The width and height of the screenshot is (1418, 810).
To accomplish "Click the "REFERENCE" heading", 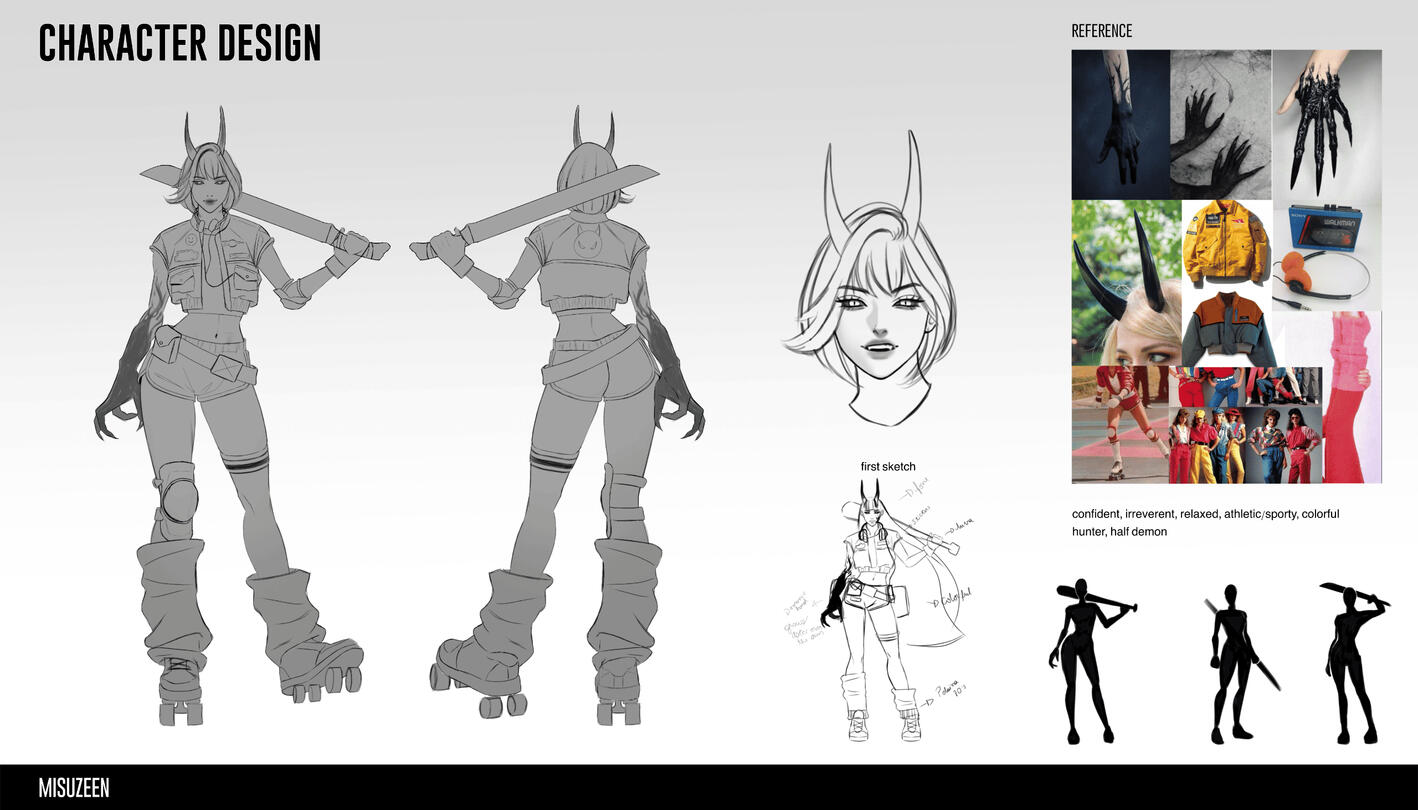I will click(1102, 31).
